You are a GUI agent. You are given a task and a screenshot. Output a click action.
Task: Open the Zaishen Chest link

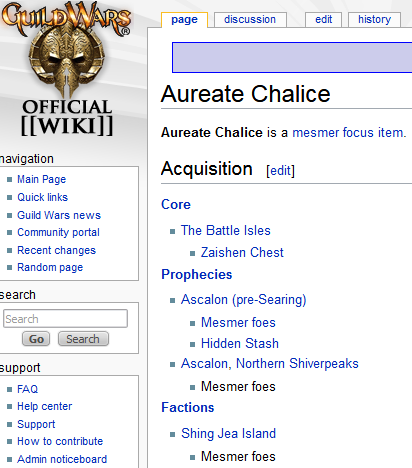[x=242, y=253]
